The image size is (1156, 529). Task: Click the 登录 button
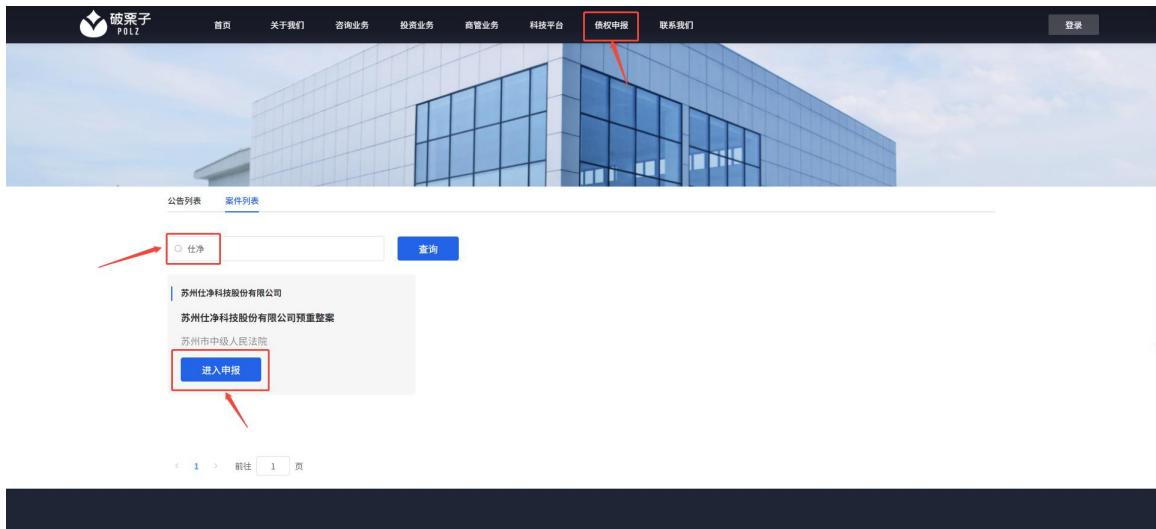pyautogui.click(x=1073, y=25)
